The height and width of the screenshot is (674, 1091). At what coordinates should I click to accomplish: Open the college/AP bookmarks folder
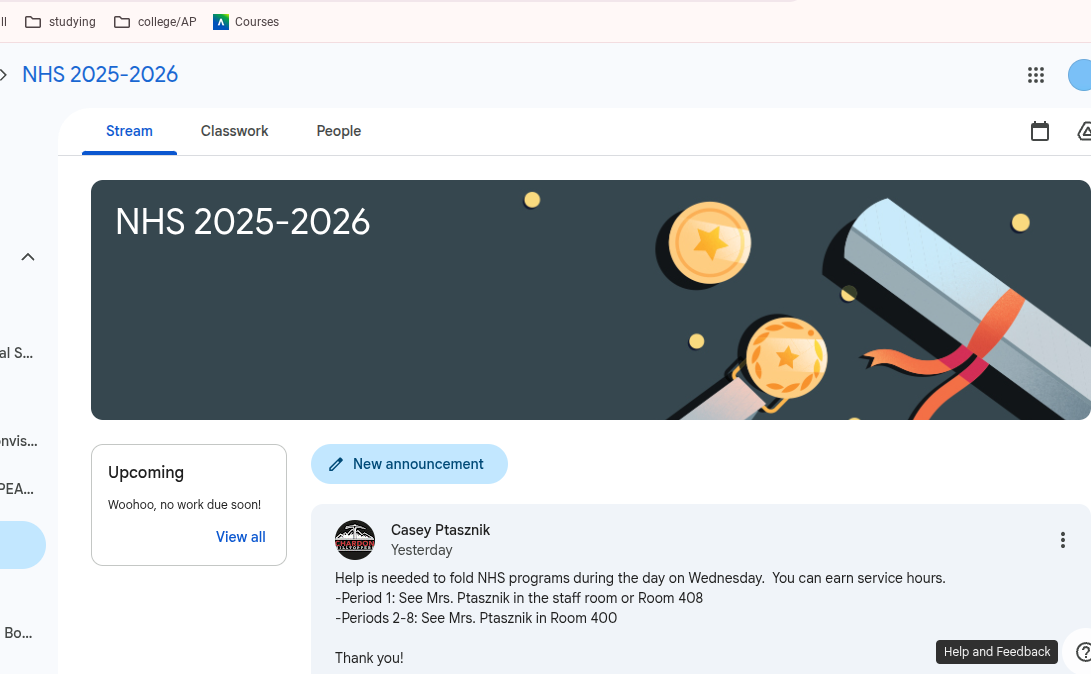tap(155, 22)
